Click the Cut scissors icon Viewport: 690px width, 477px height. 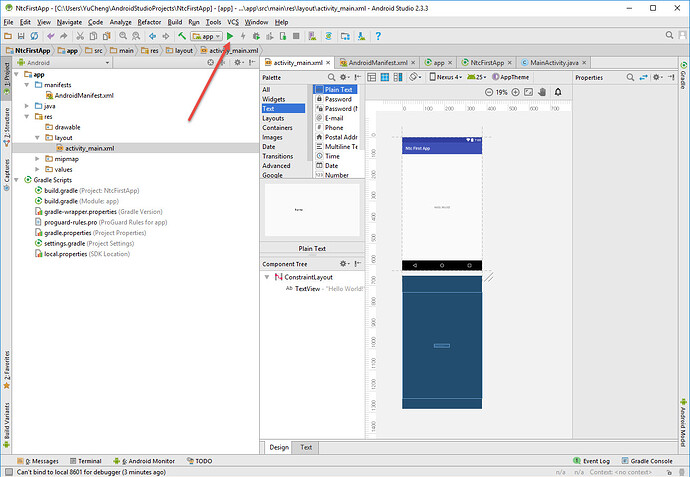(80, 36)
